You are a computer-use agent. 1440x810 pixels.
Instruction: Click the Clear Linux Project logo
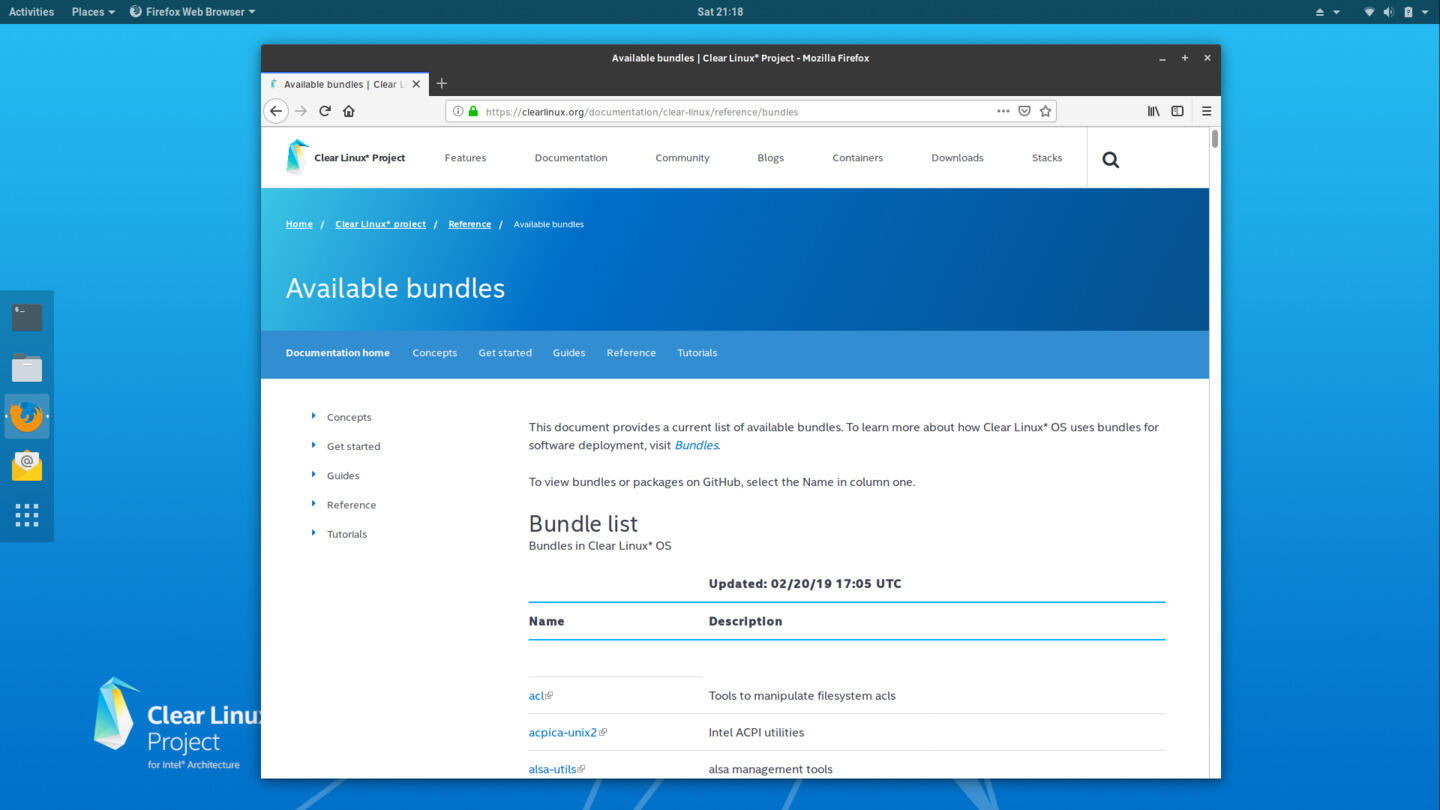pyautogui.click(x=345, y=157)
